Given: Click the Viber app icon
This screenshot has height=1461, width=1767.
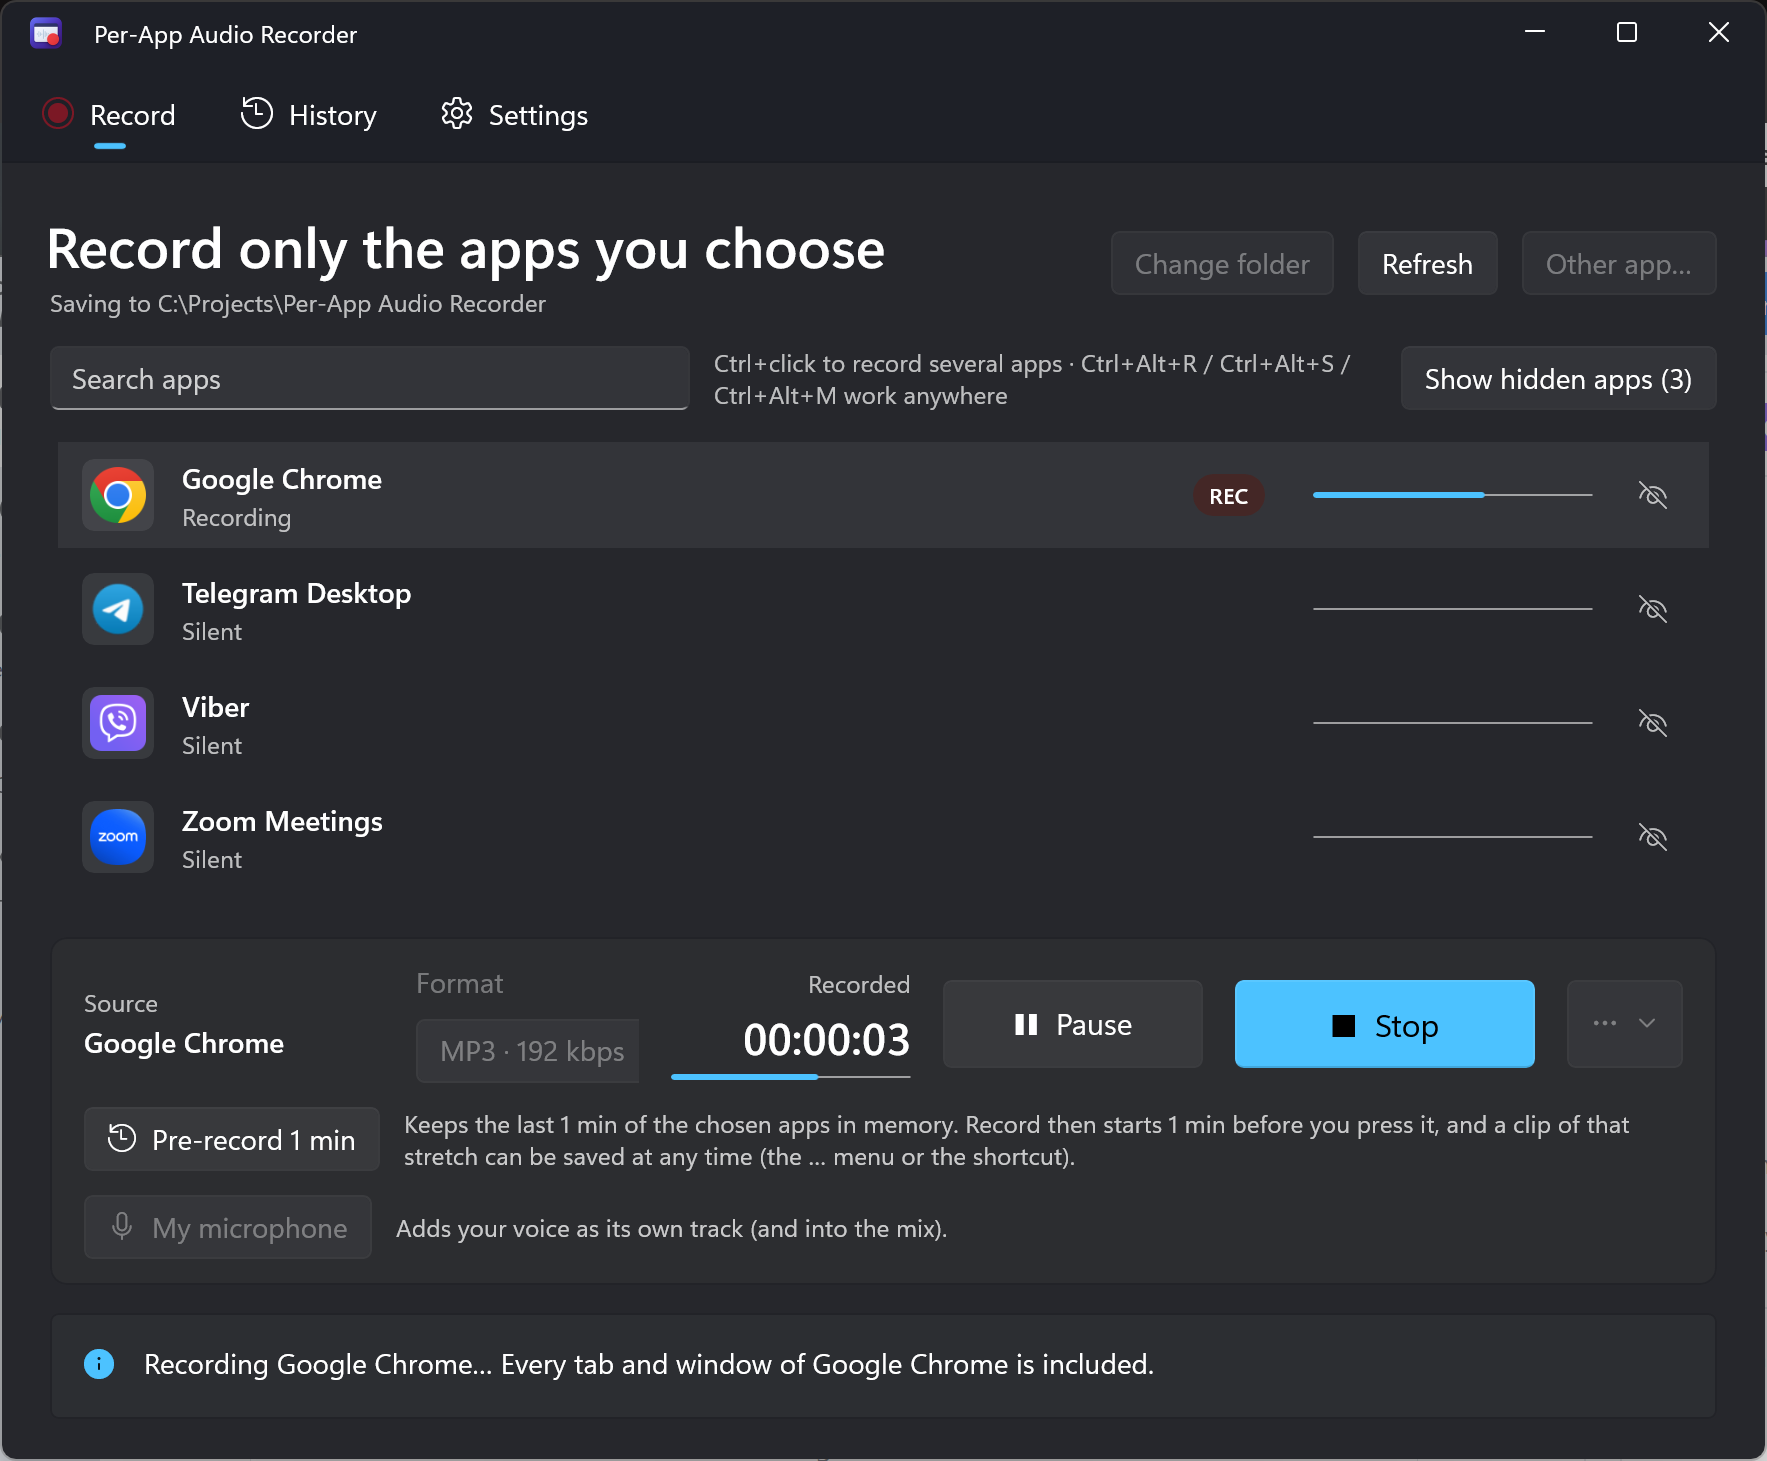Looking at the screenshot, I should pyautogui.click(x=118, y=723).
